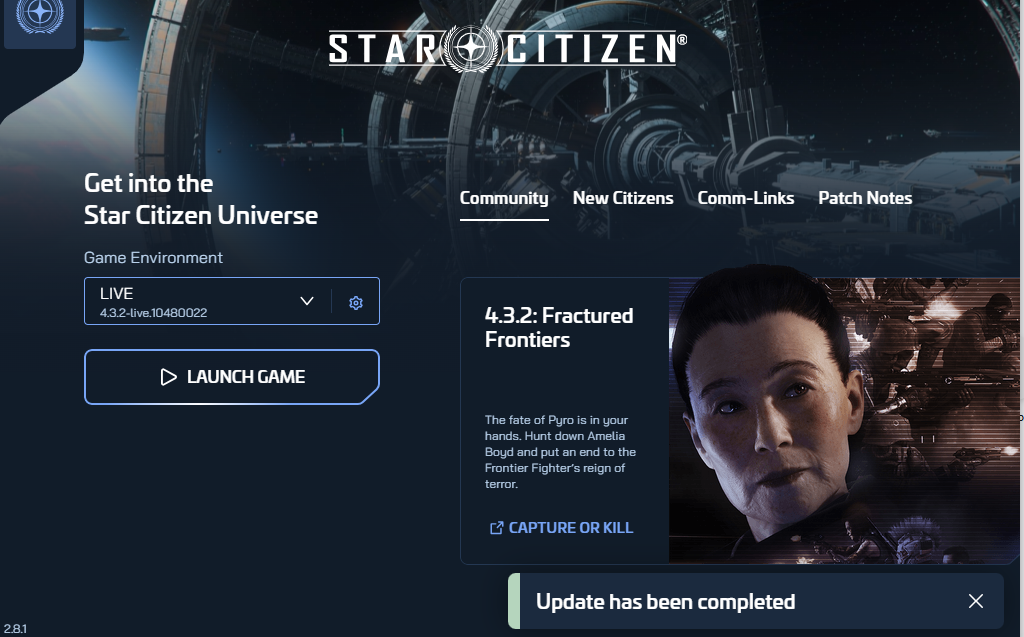Viewport: 1024px width, 637px height.
Task: Open the RSI launcher menu emblem icon
Action: click(40, 16)
